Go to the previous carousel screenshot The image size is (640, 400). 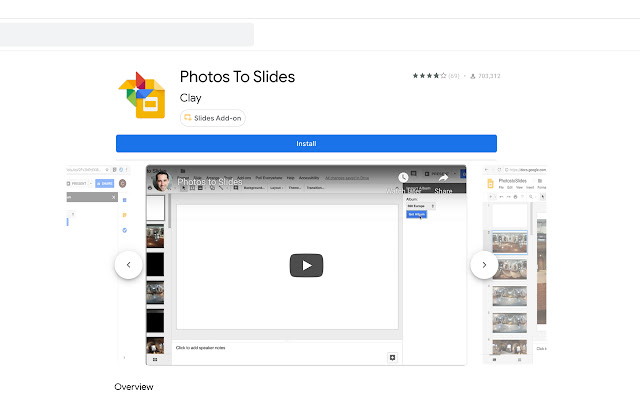pyautogui.click(x=129, y=265)
